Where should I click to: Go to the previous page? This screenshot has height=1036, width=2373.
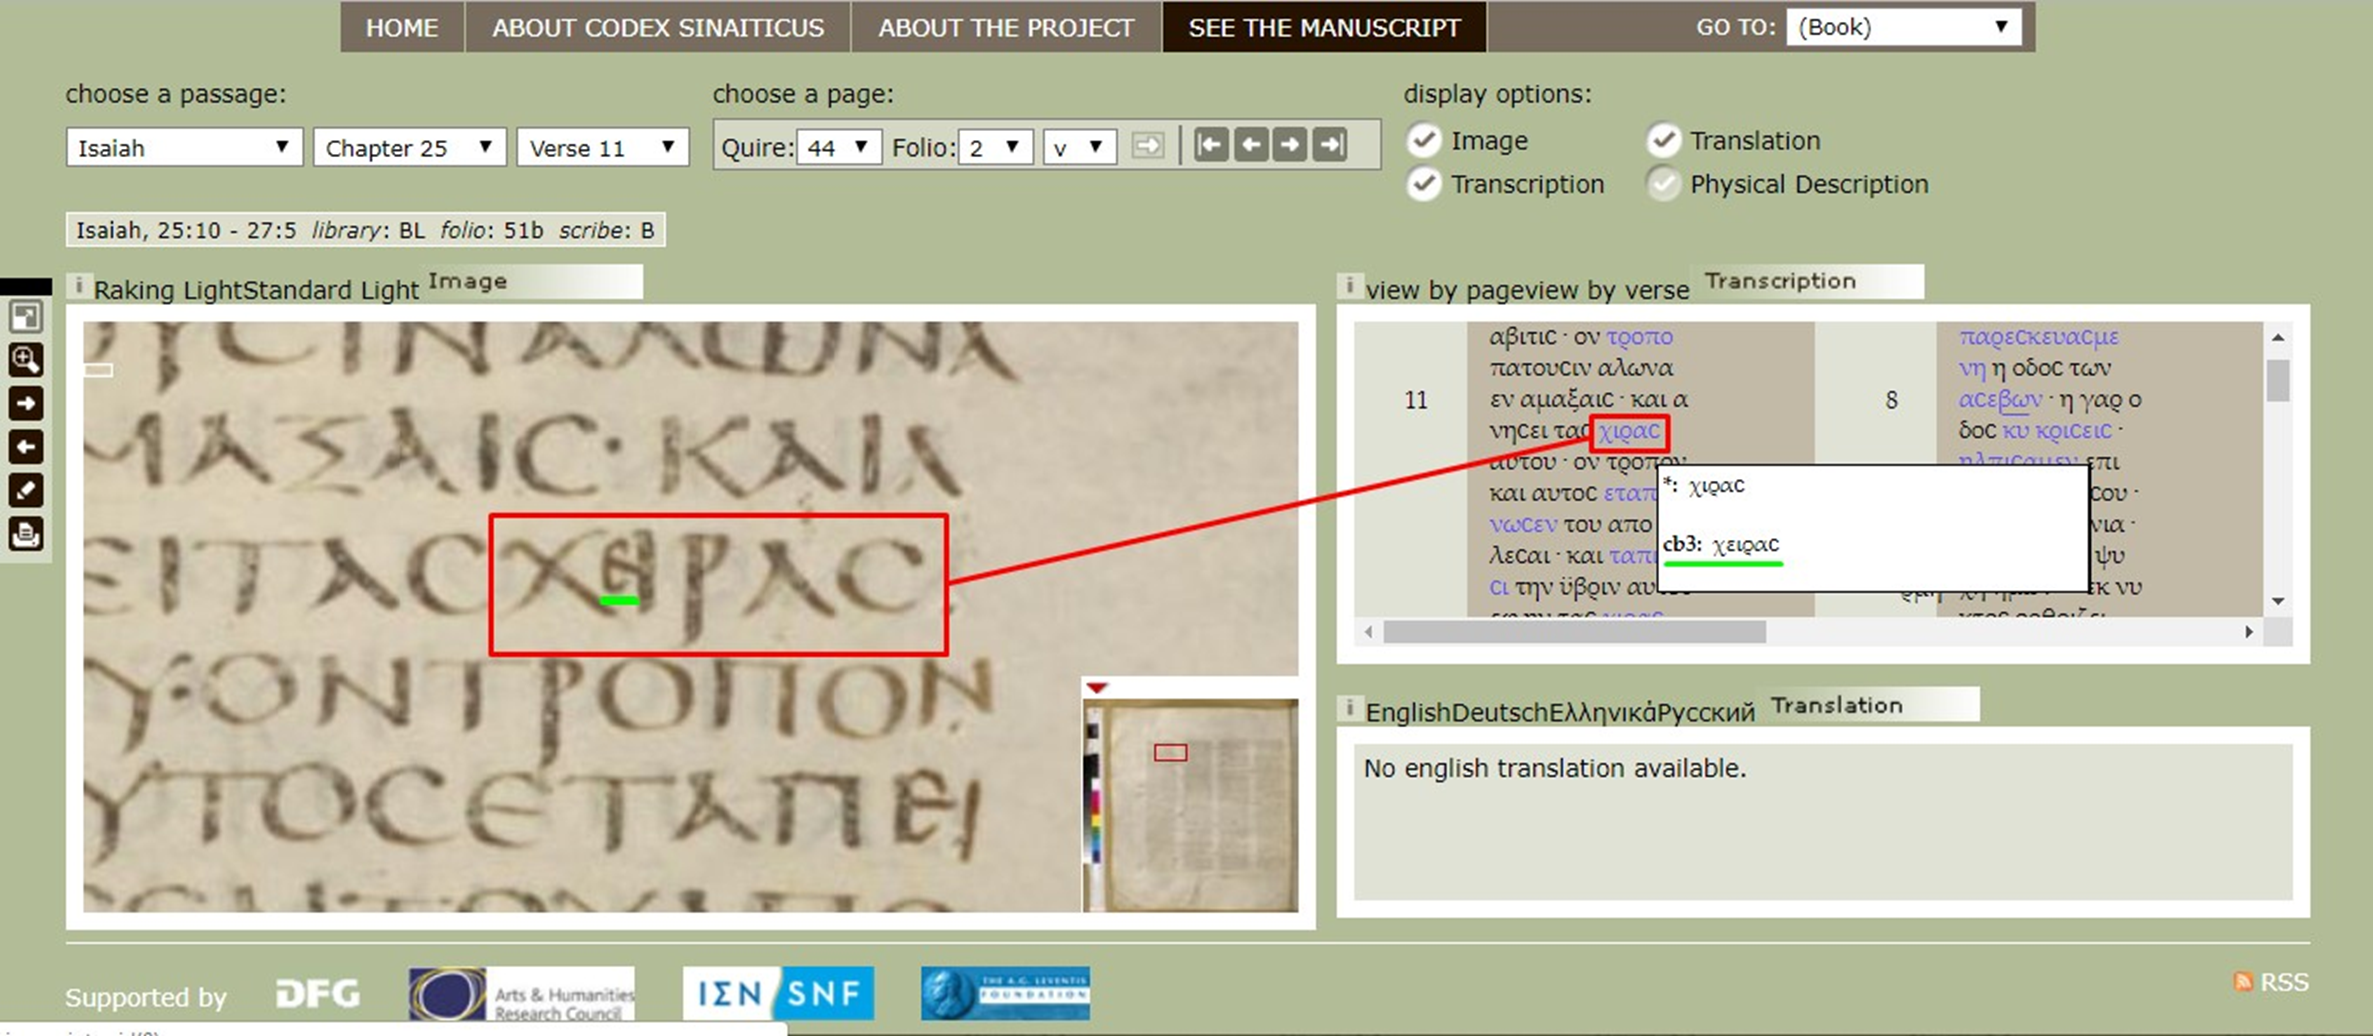click(x=1250, y=146)
